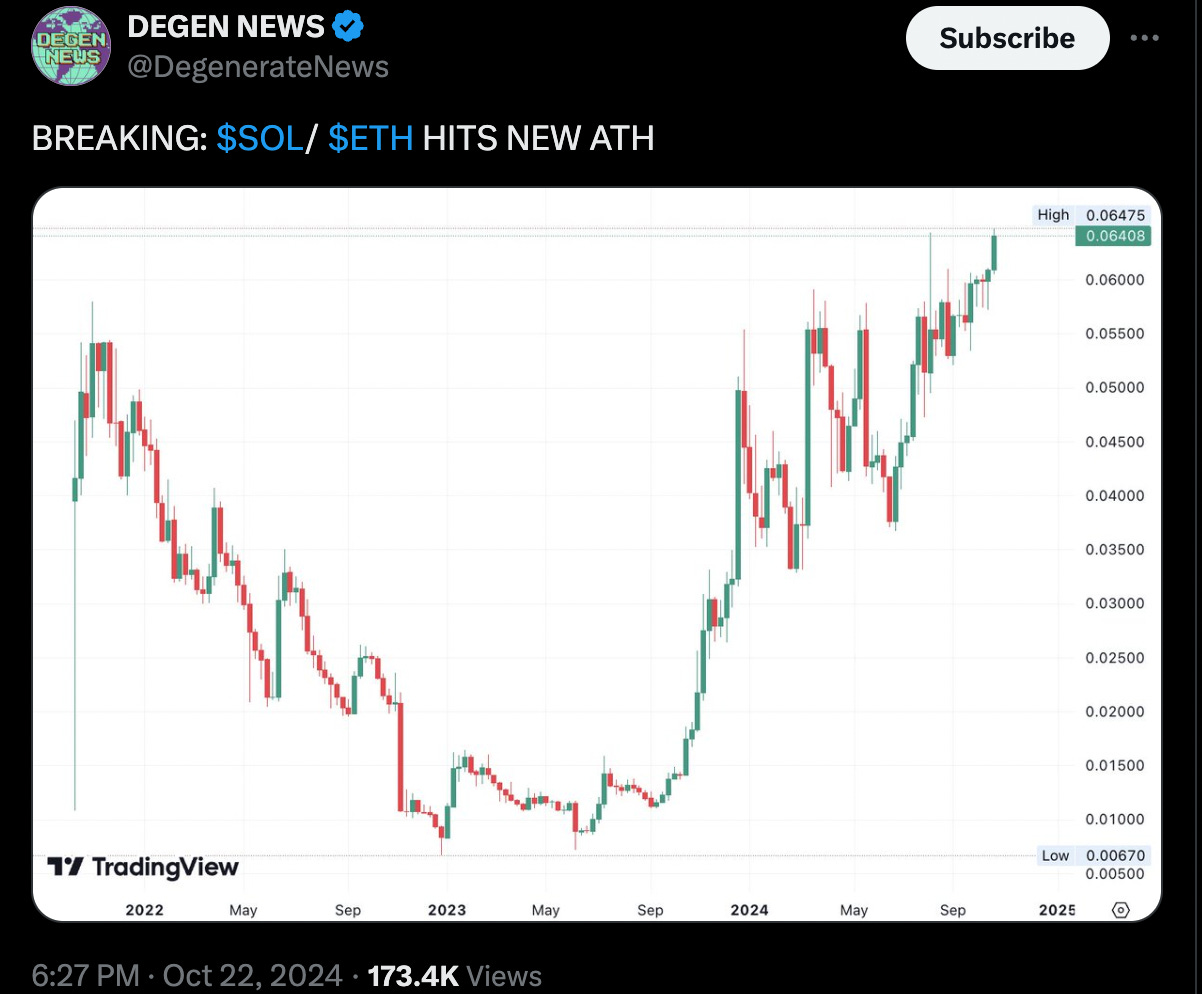The height and width of the screenshot is (994, 1202).
Task: Open the $SOL cashtag link
Action: point(259,138)
